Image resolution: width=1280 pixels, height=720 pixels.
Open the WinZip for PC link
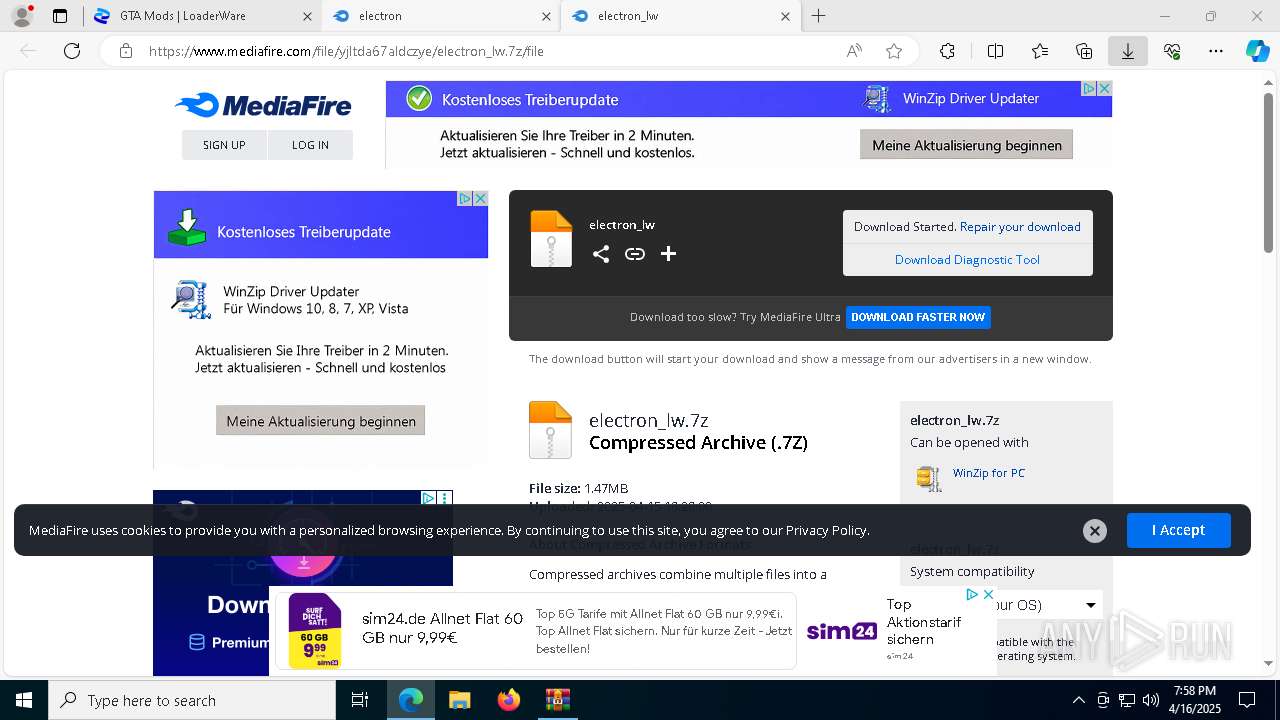coord(988,473)
